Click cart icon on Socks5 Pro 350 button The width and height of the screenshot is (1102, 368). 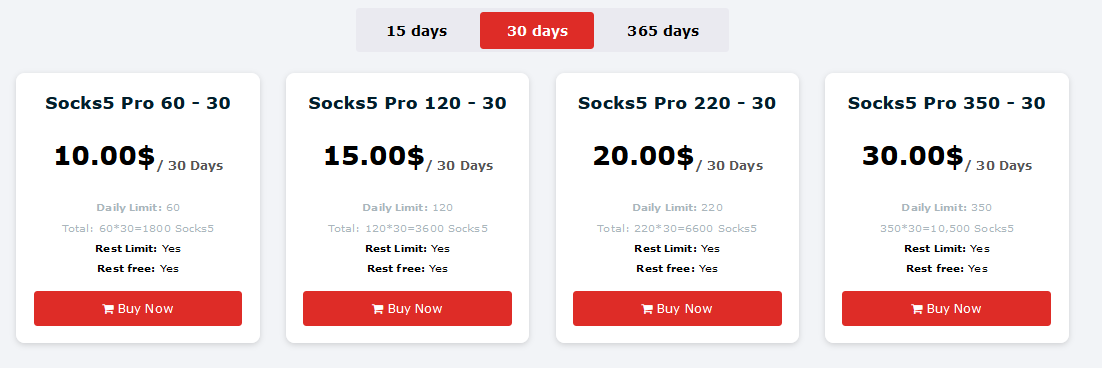916,309
